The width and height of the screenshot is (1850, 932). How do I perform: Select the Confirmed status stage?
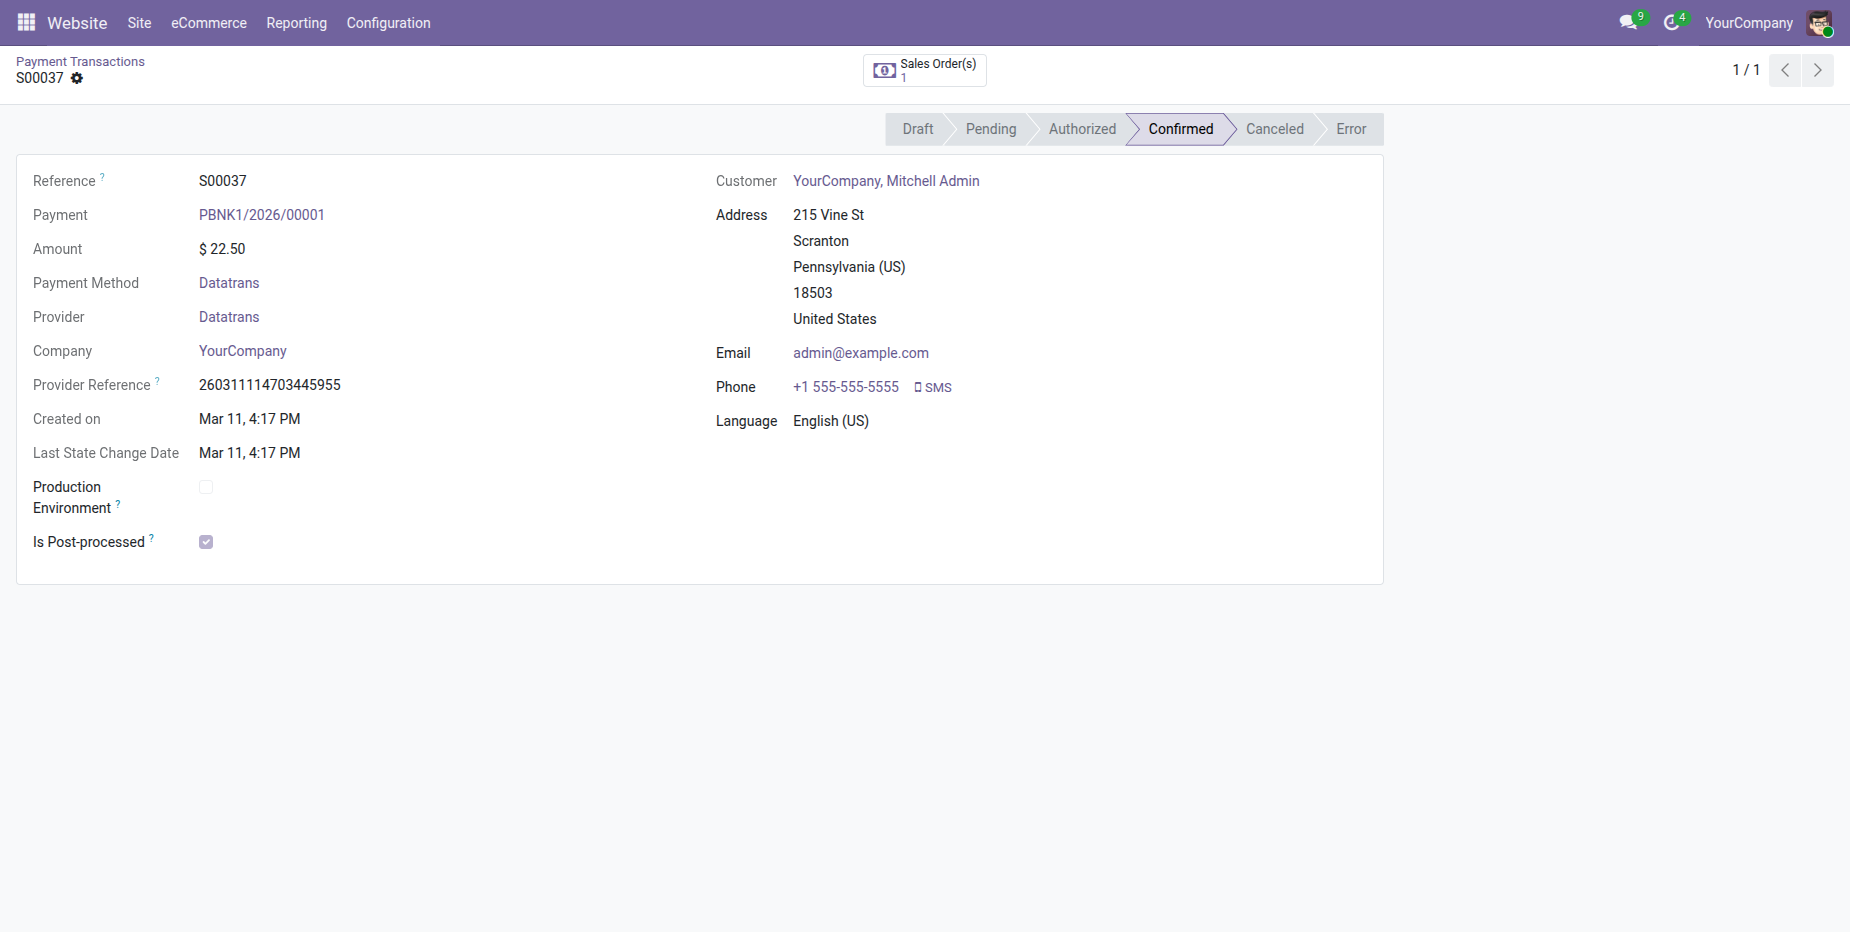(1181, 129)
